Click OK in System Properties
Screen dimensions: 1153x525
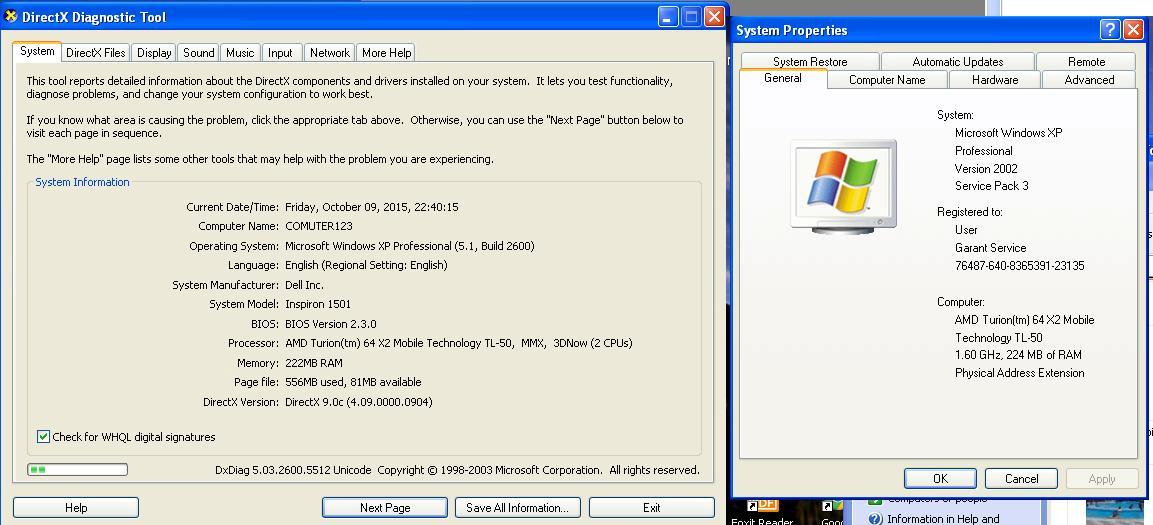[x=940, y=479]
